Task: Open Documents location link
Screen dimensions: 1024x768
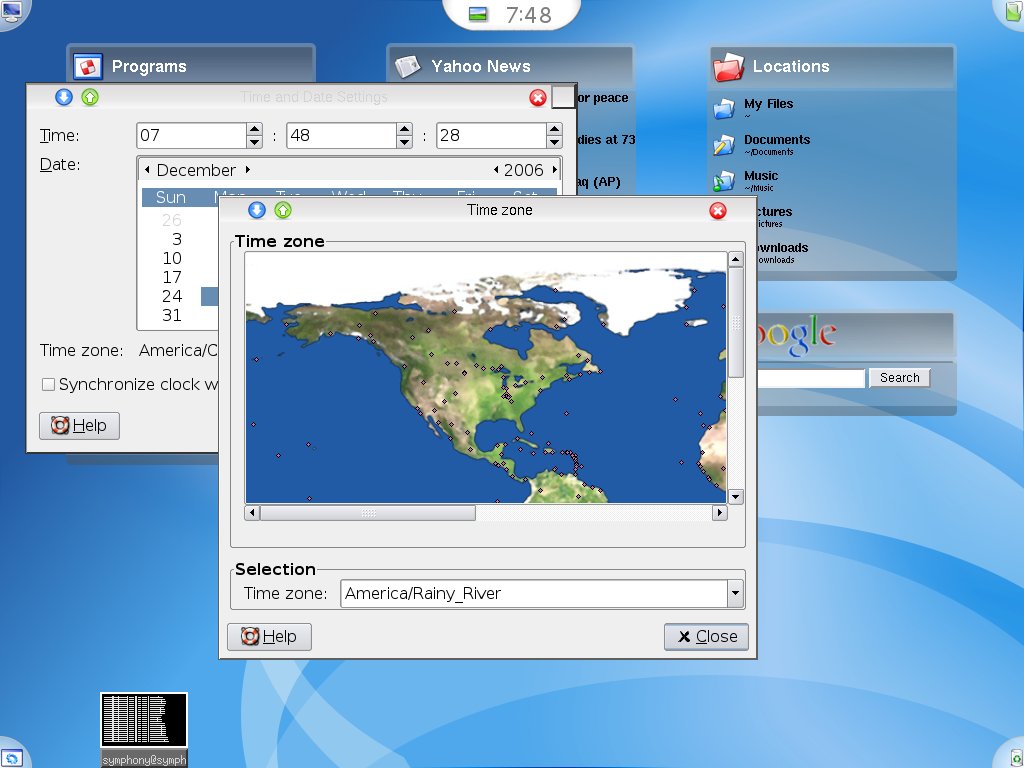Action: (x=776, y=140)
